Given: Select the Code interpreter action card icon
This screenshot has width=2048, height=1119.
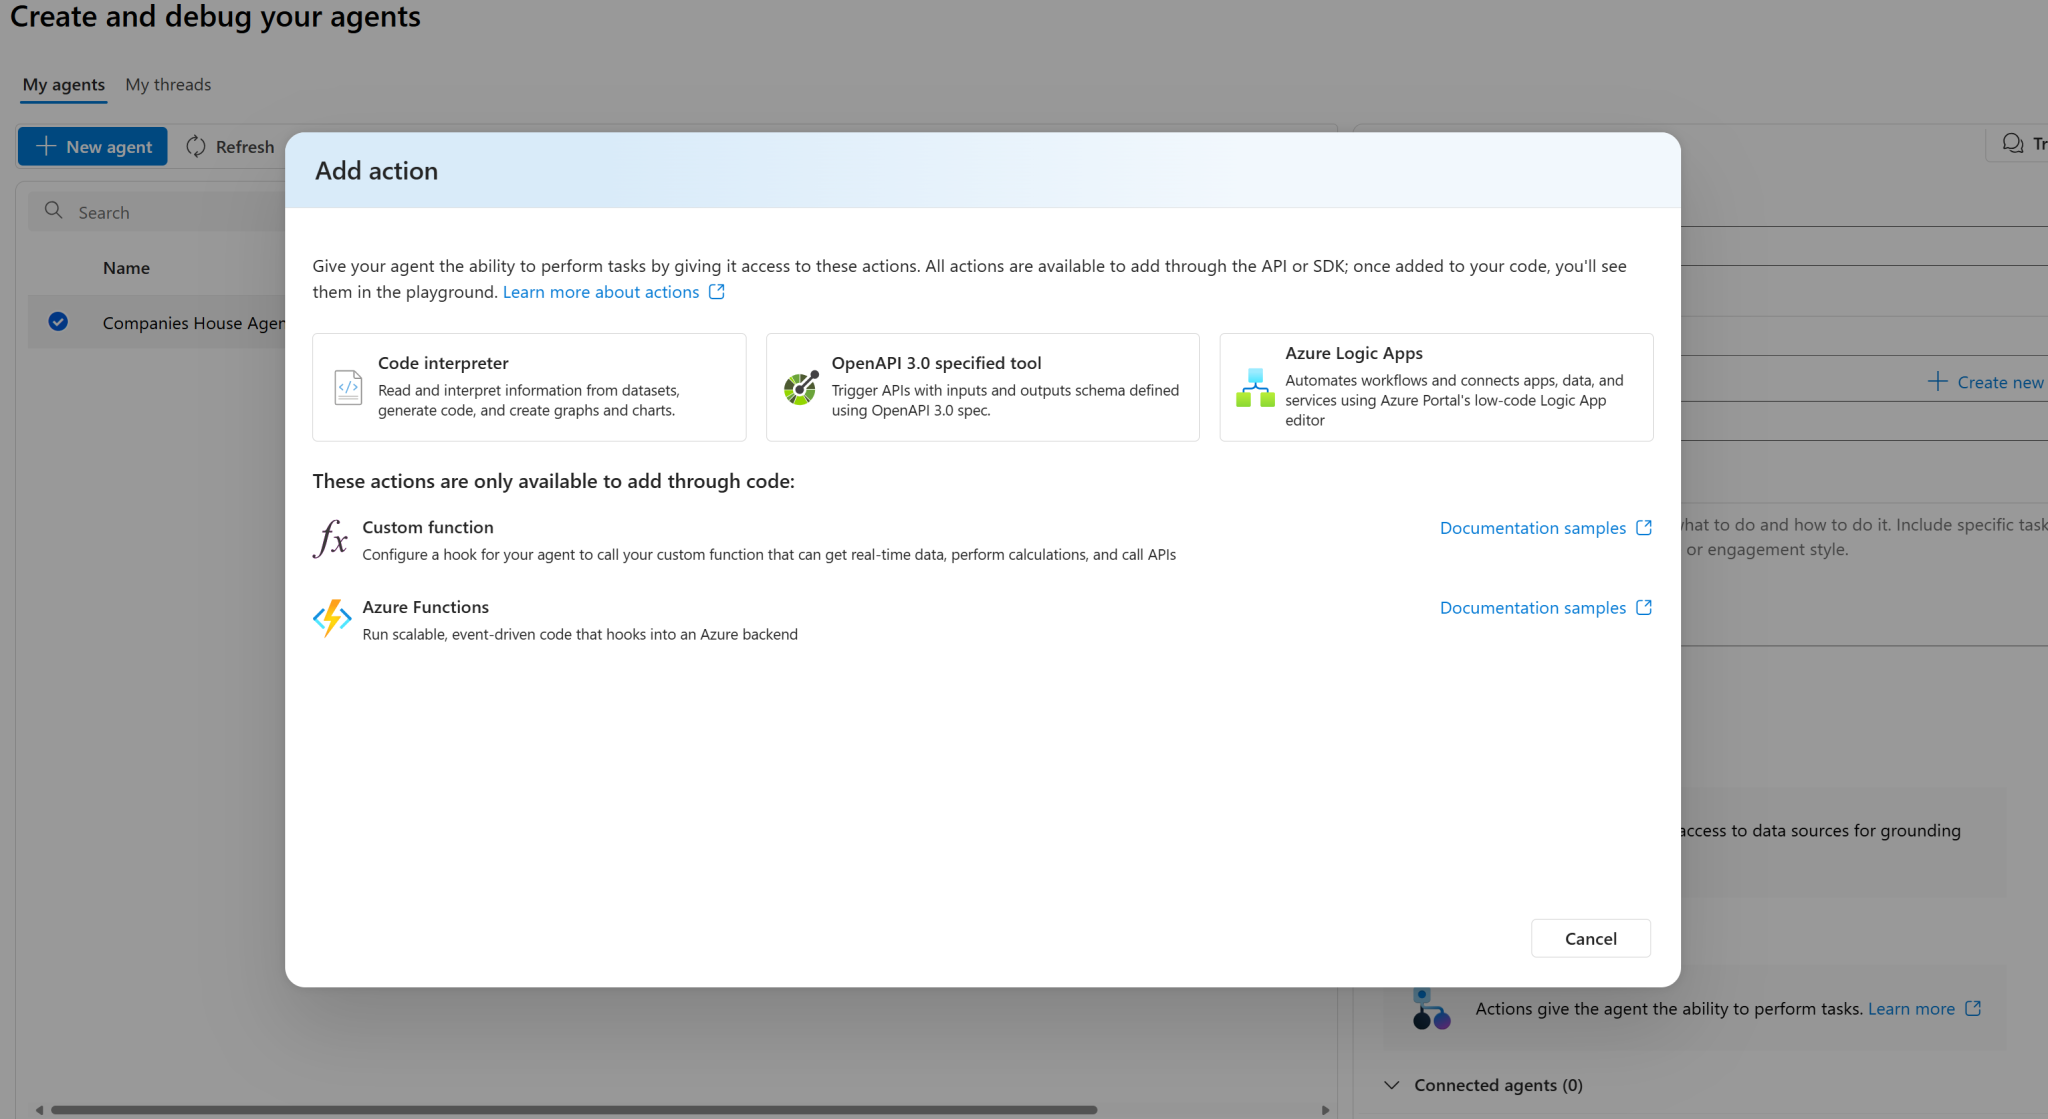Looking at the screenshot, I should [347, 387].
